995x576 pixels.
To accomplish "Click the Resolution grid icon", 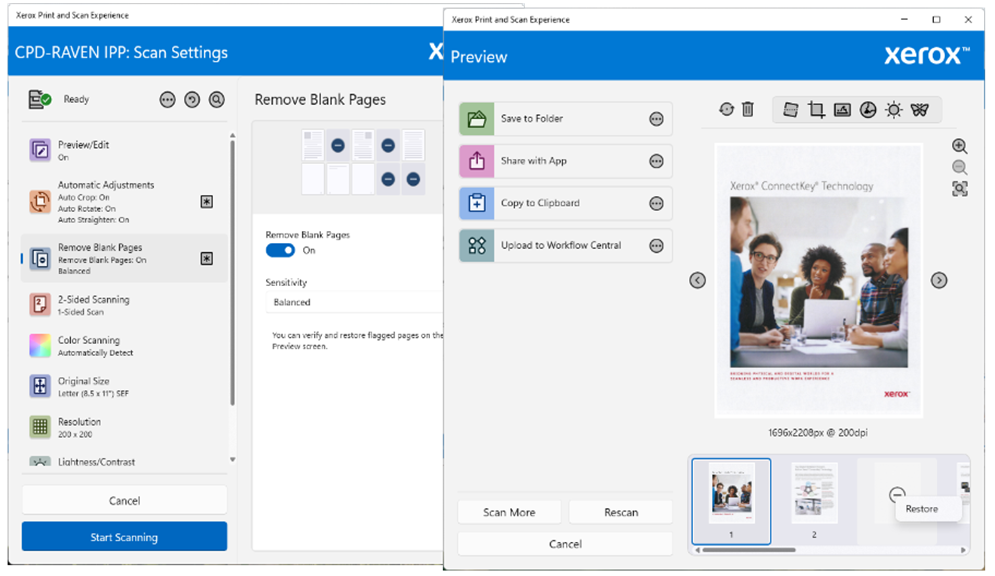I will [40, 427].
